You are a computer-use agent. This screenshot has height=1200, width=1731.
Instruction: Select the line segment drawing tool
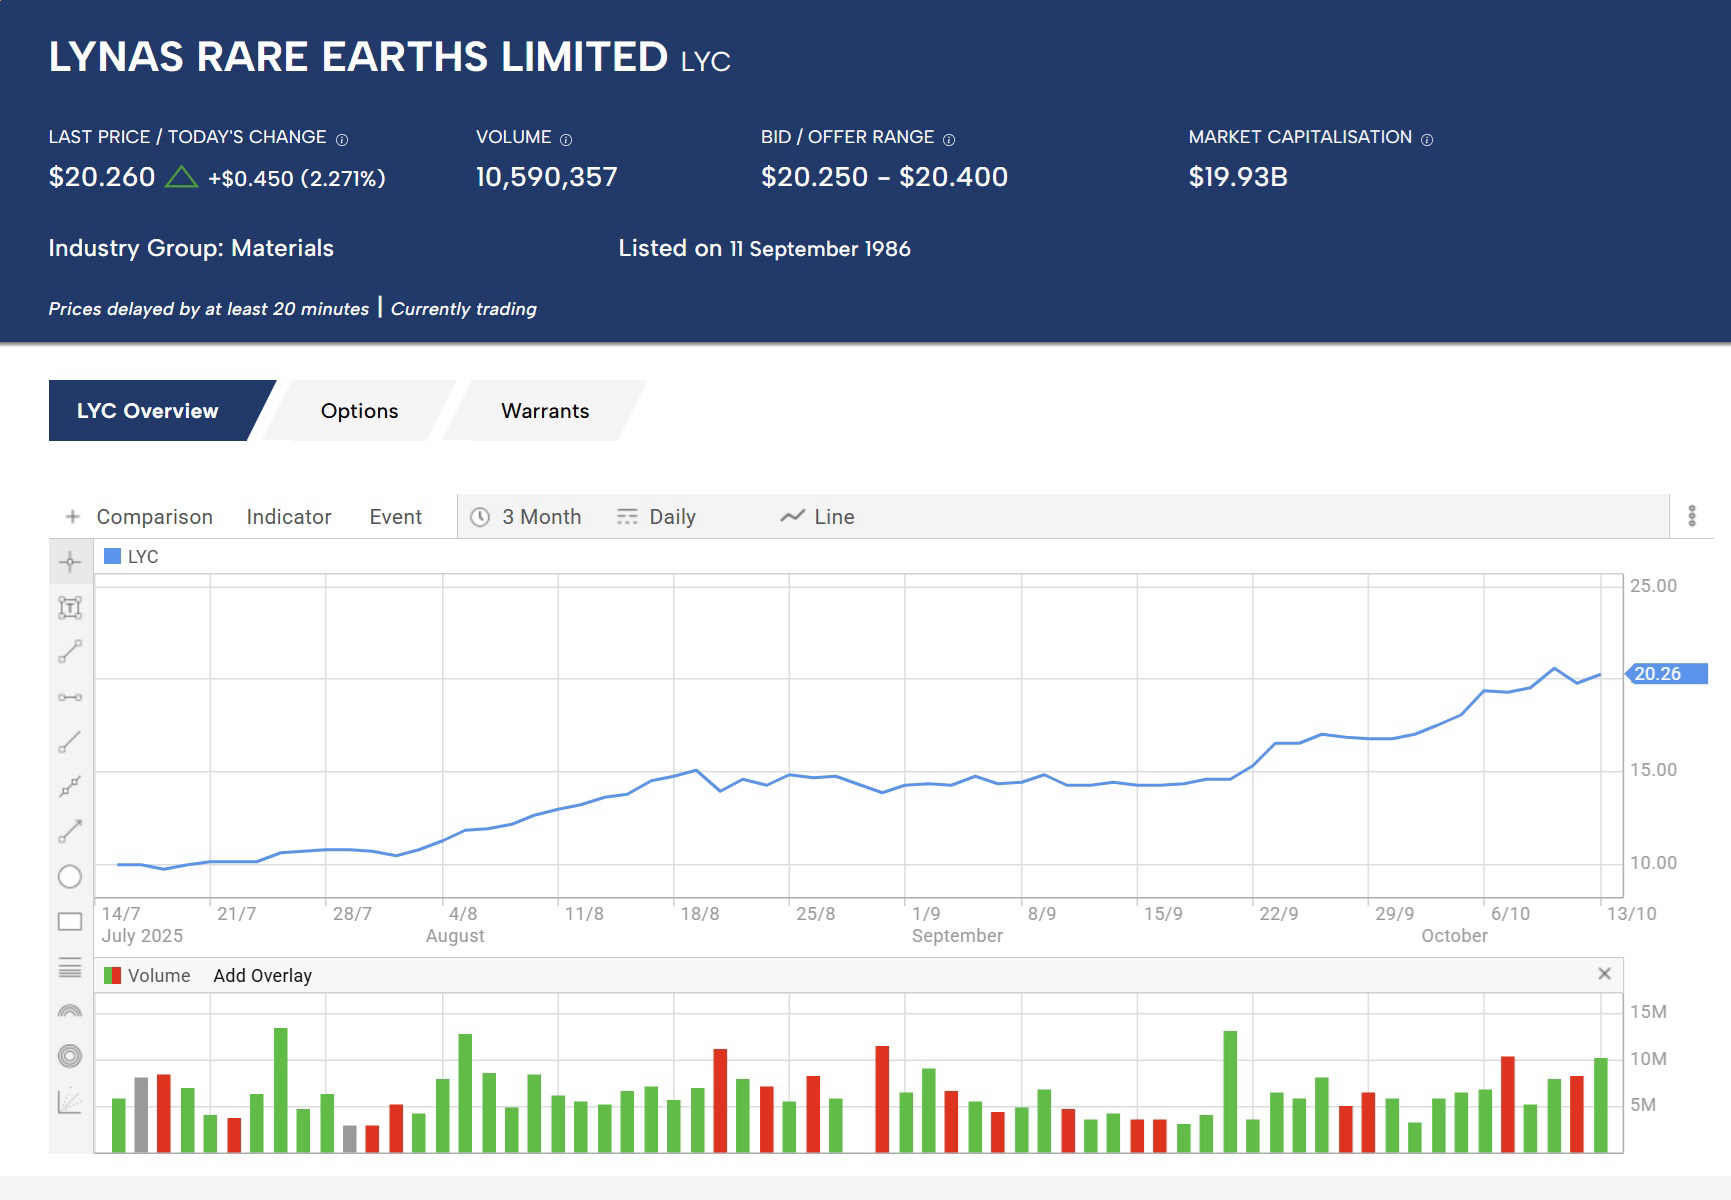coord(70,652)
